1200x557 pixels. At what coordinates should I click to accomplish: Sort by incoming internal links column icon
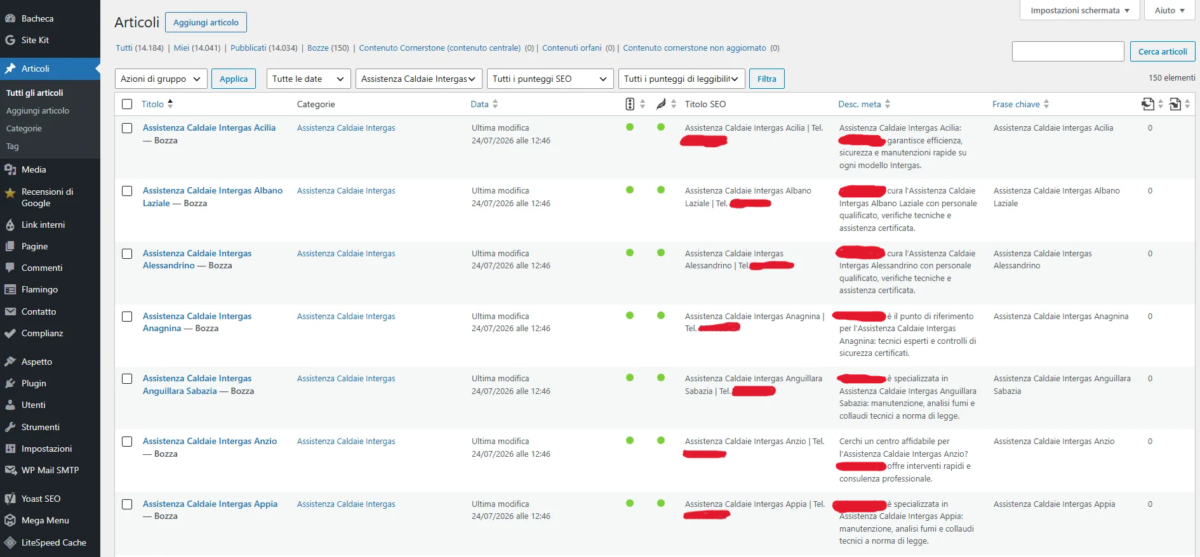coord(1175,103)
